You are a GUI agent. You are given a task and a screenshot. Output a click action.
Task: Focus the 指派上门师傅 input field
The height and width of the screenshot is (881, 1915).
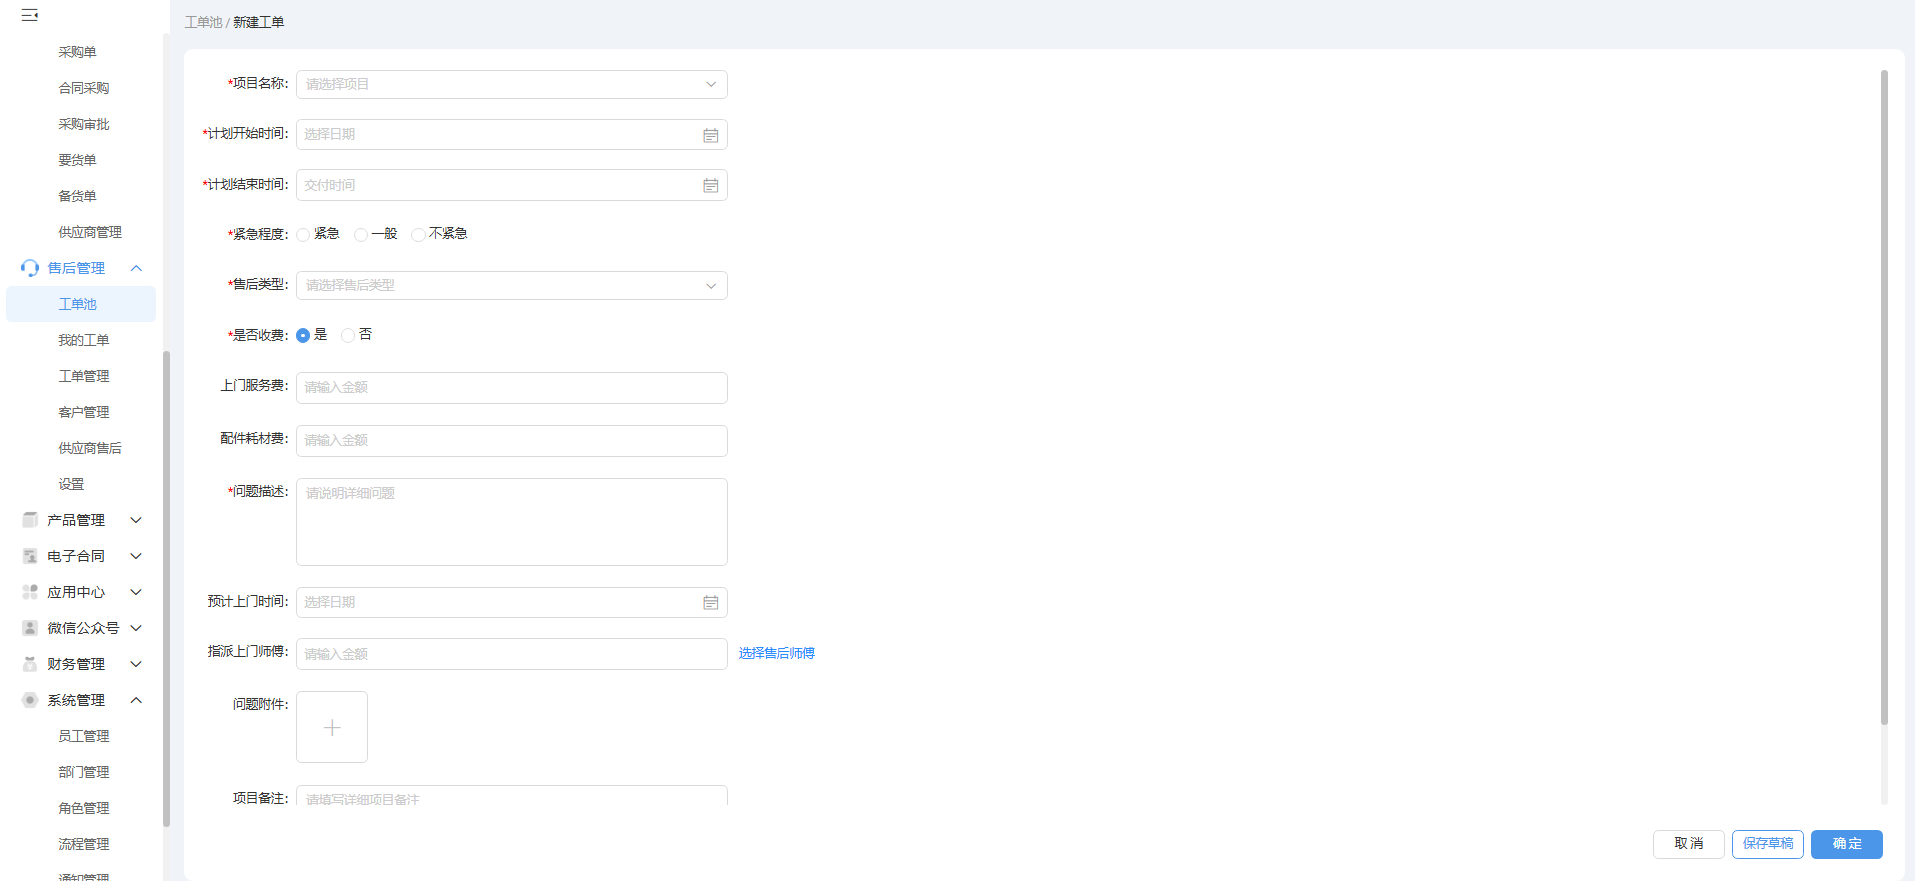pos(512,654)
